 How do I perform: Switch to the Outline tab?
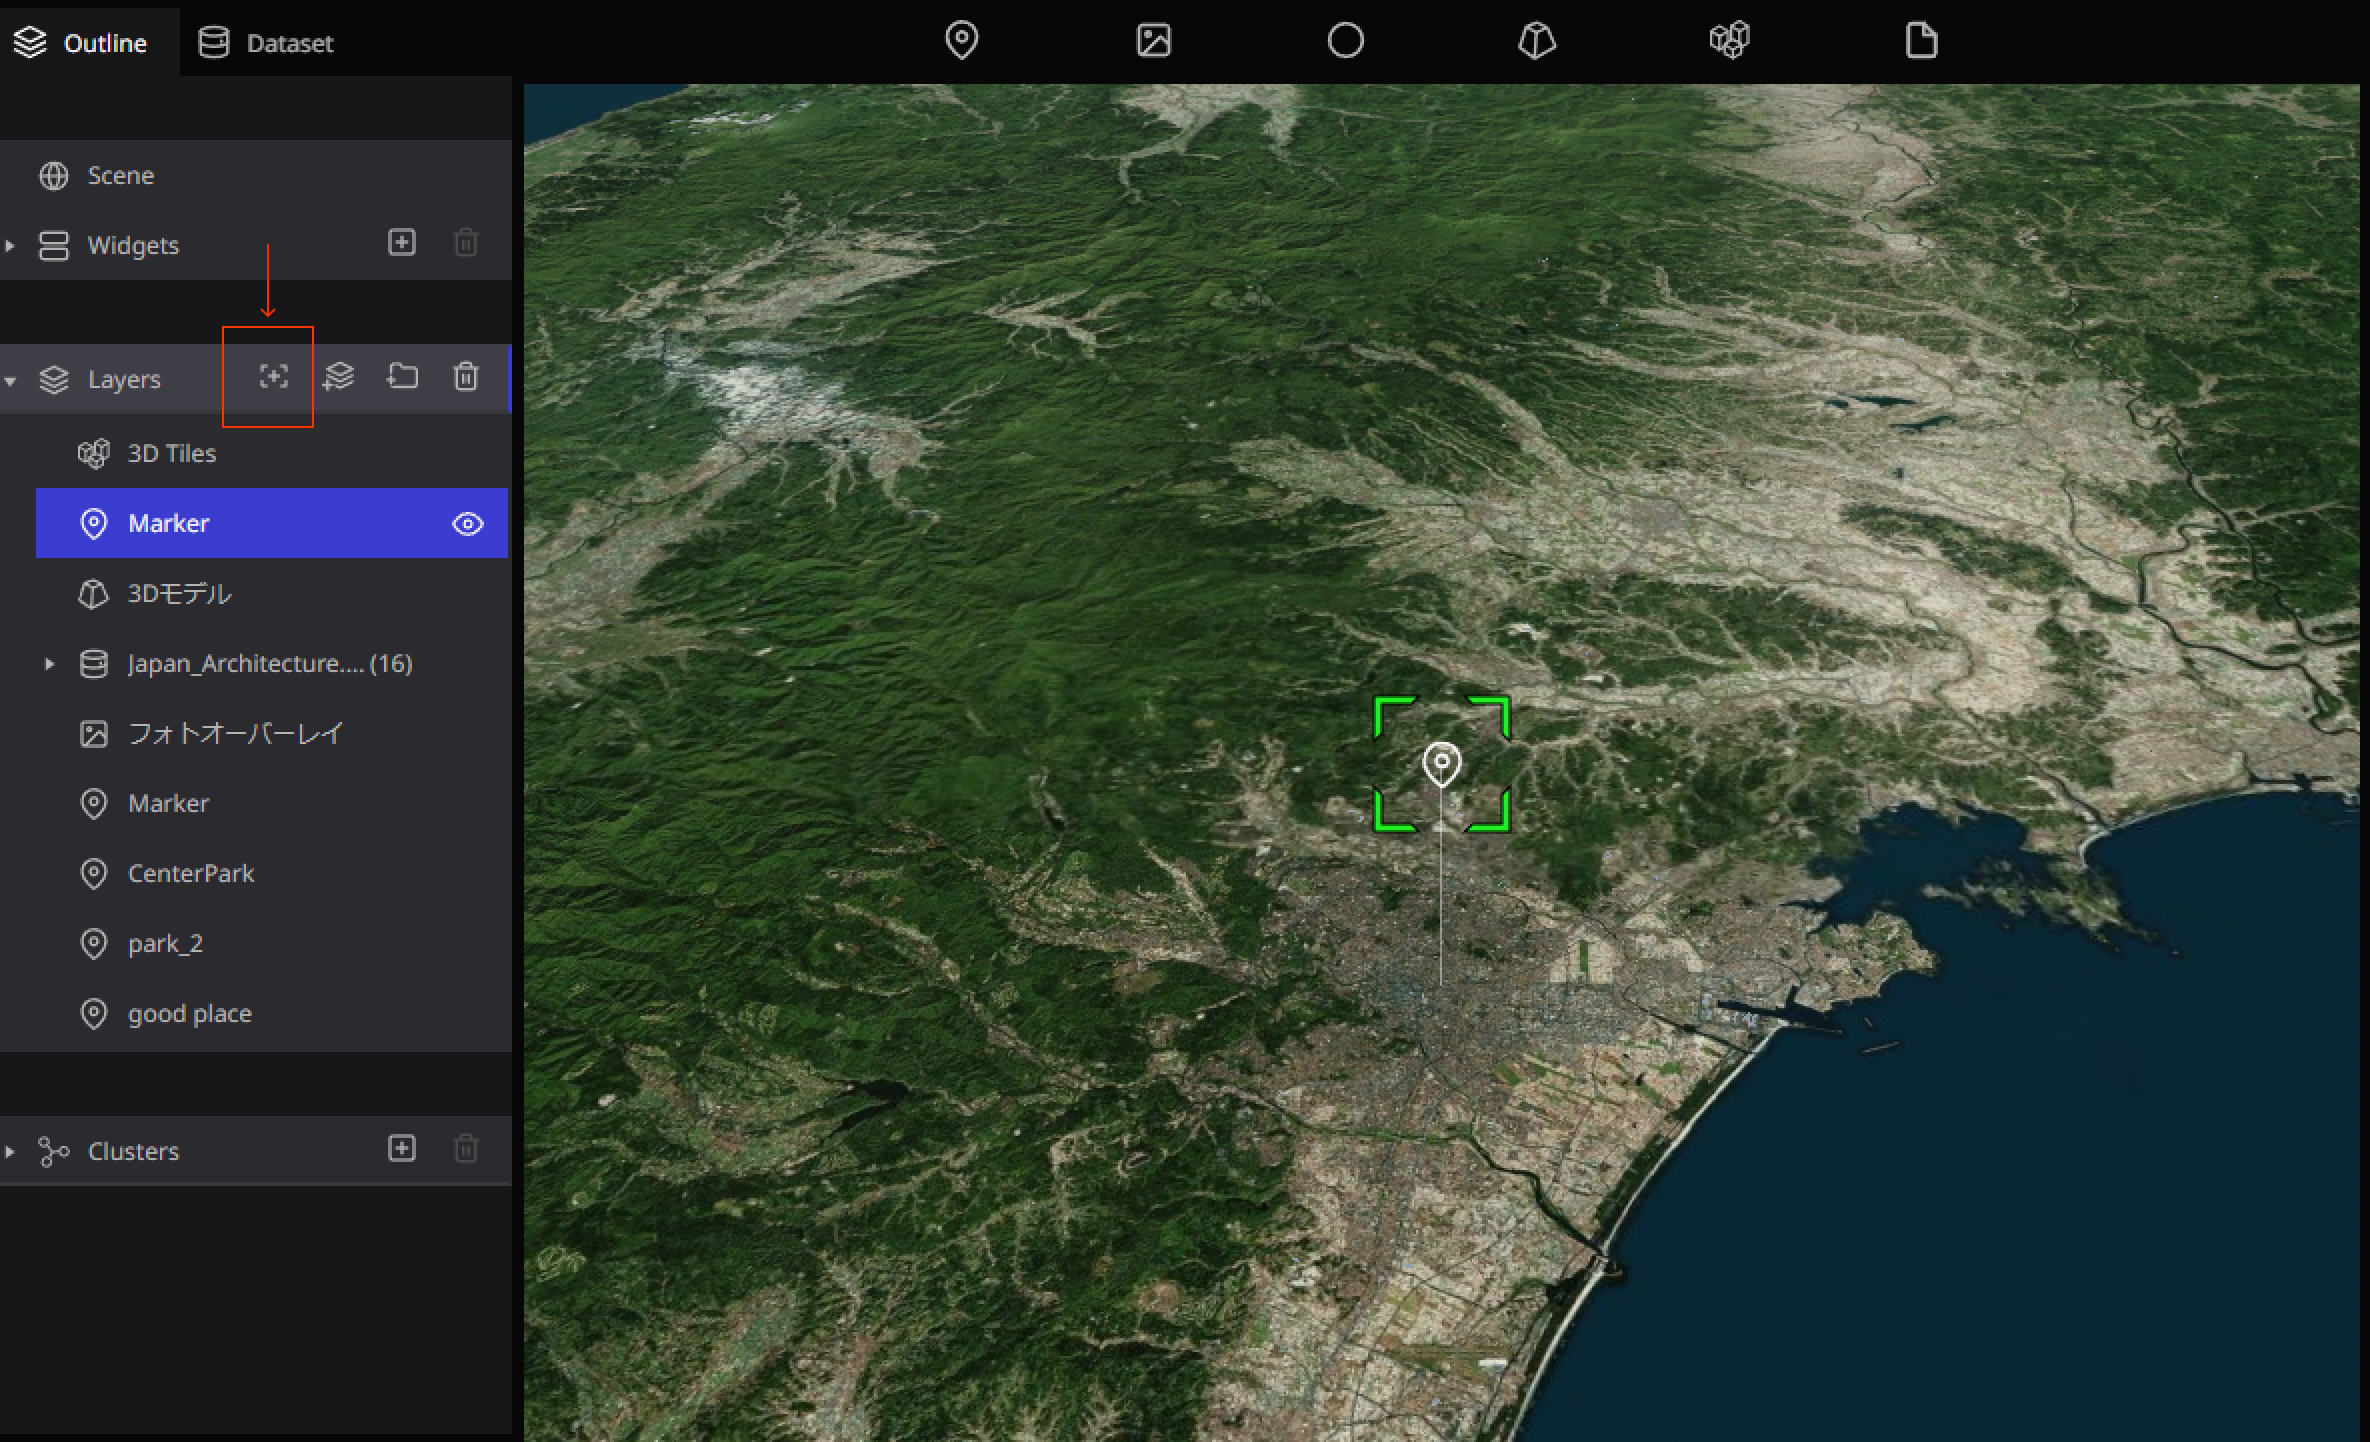[89, 43]
